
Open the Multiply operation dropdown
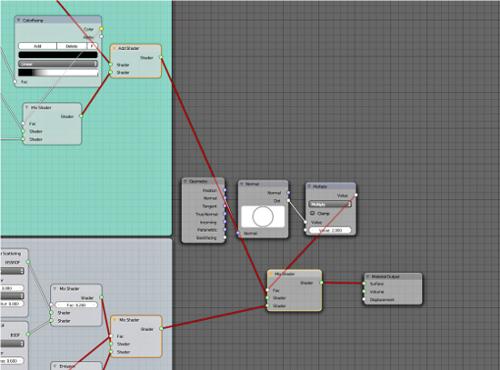[330, 204]
